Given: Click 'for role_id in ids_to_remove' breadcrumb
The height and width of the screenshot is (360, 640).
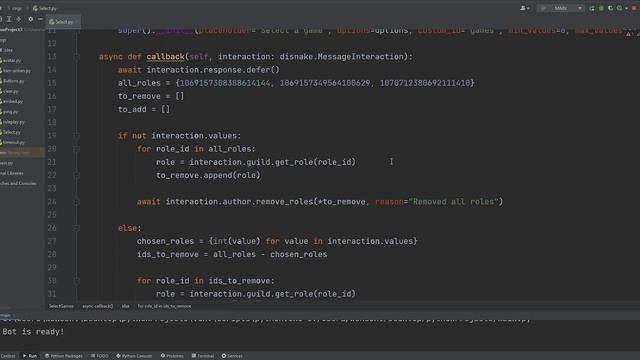Looking at the screenshot, I should click(x=164, y=306).
